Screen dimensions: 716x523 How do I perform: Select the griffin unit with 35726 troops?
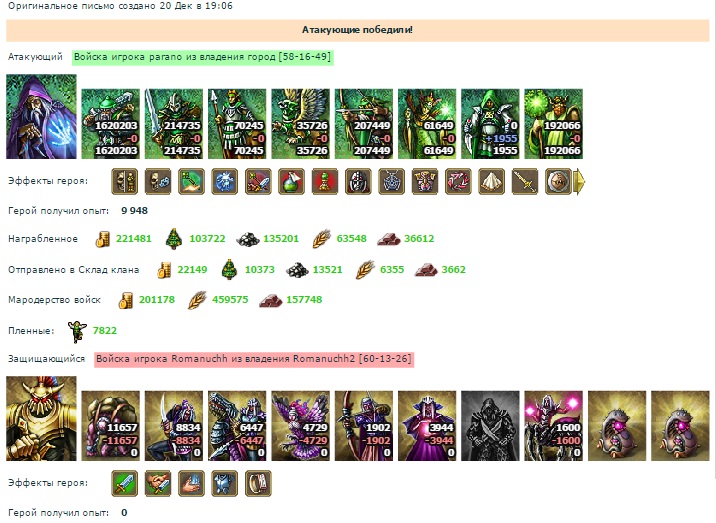tap(300, 124)
